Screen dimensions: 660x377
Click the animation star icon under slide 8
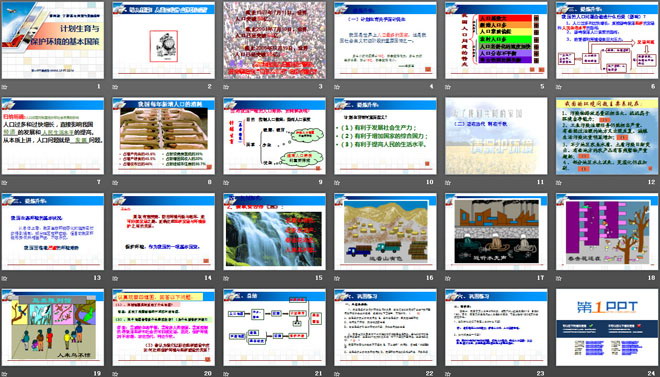[x=115, y=183]
